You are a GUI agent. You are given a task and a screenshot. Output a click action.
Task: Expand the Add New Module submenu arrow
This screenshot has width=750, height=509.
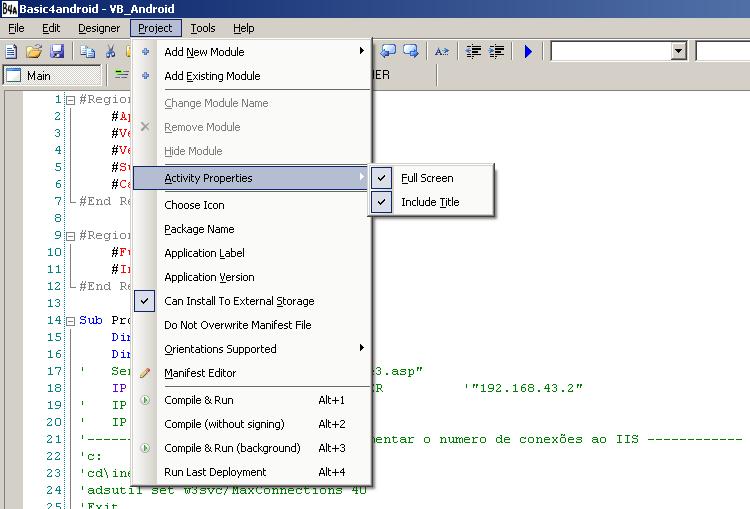click(x=362, y=51)
